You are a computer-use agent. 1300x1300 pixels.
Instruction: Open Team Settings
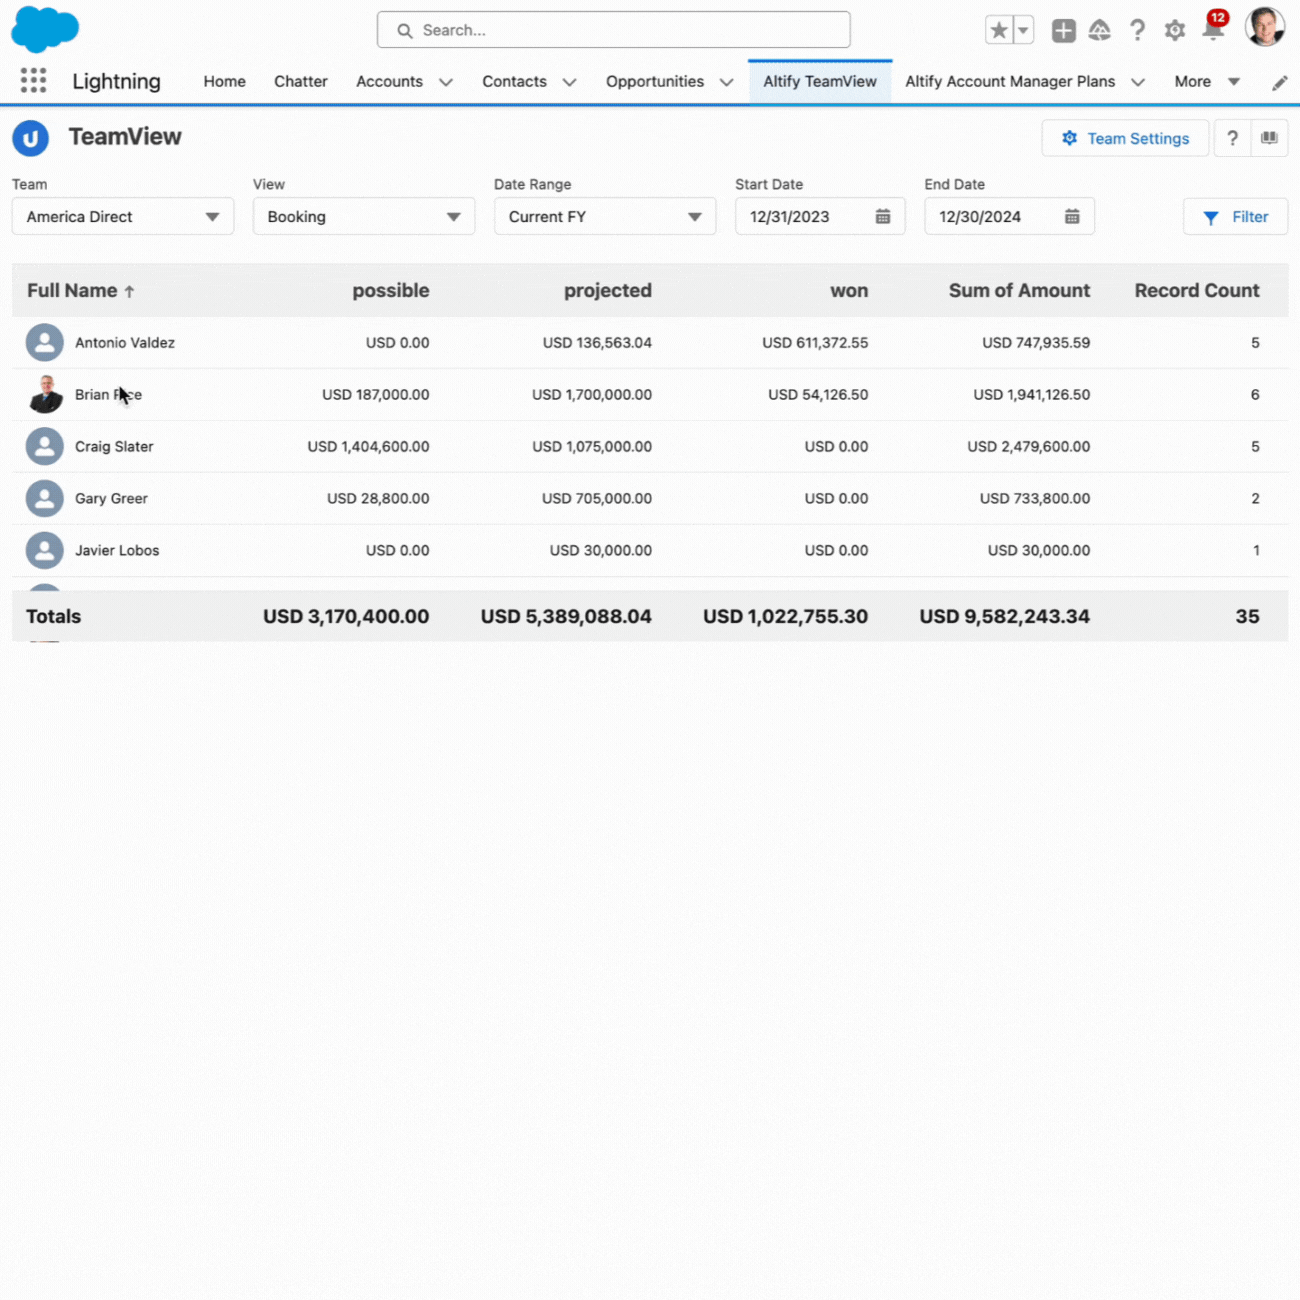pos(1125,138)
